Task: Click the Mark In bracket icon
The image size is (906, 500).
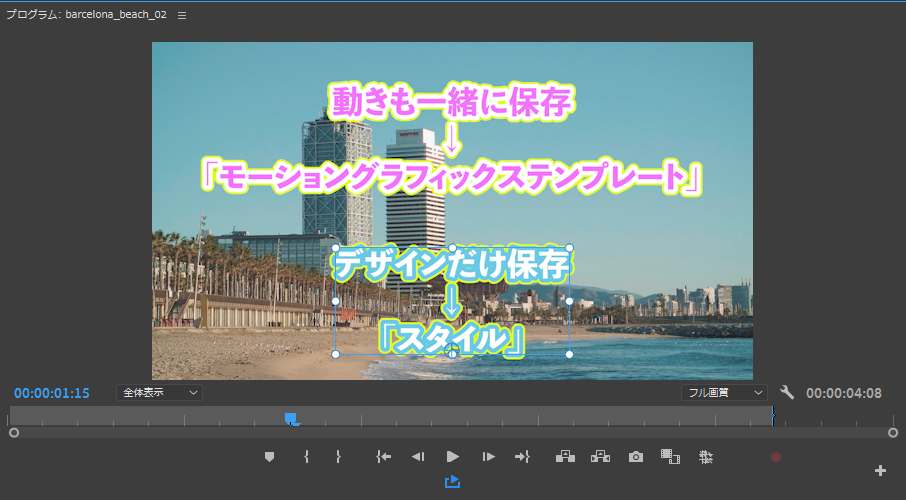Action: (x=306, y=457)
